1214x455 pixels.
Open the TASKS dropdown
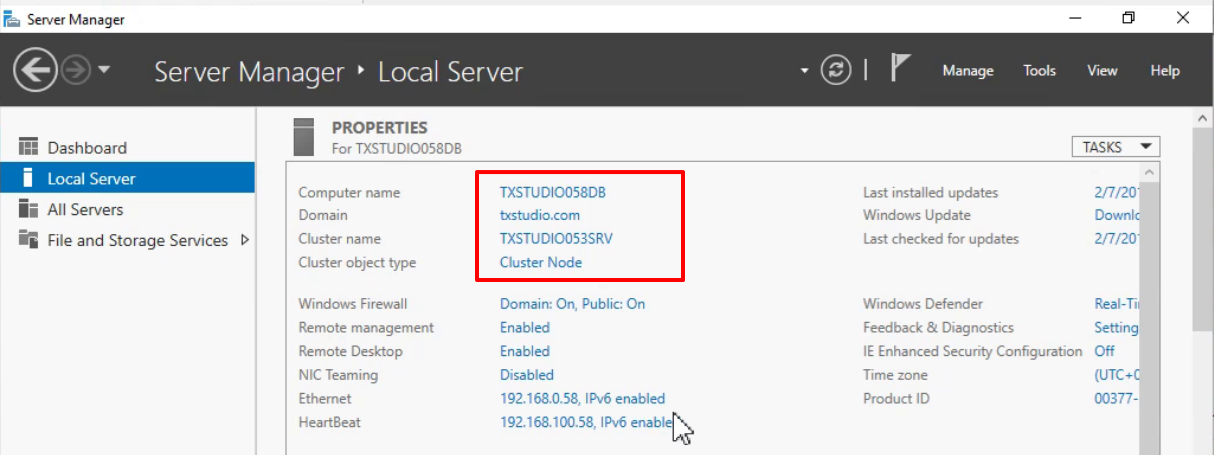click(1116, 147)
